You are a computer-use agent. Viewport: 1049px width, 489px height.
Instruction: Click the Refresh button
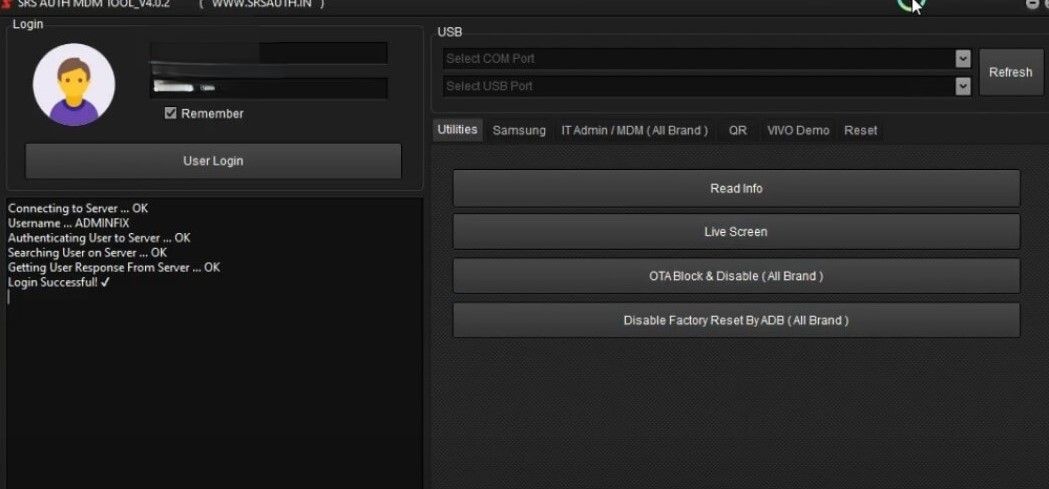[1010, 72]
